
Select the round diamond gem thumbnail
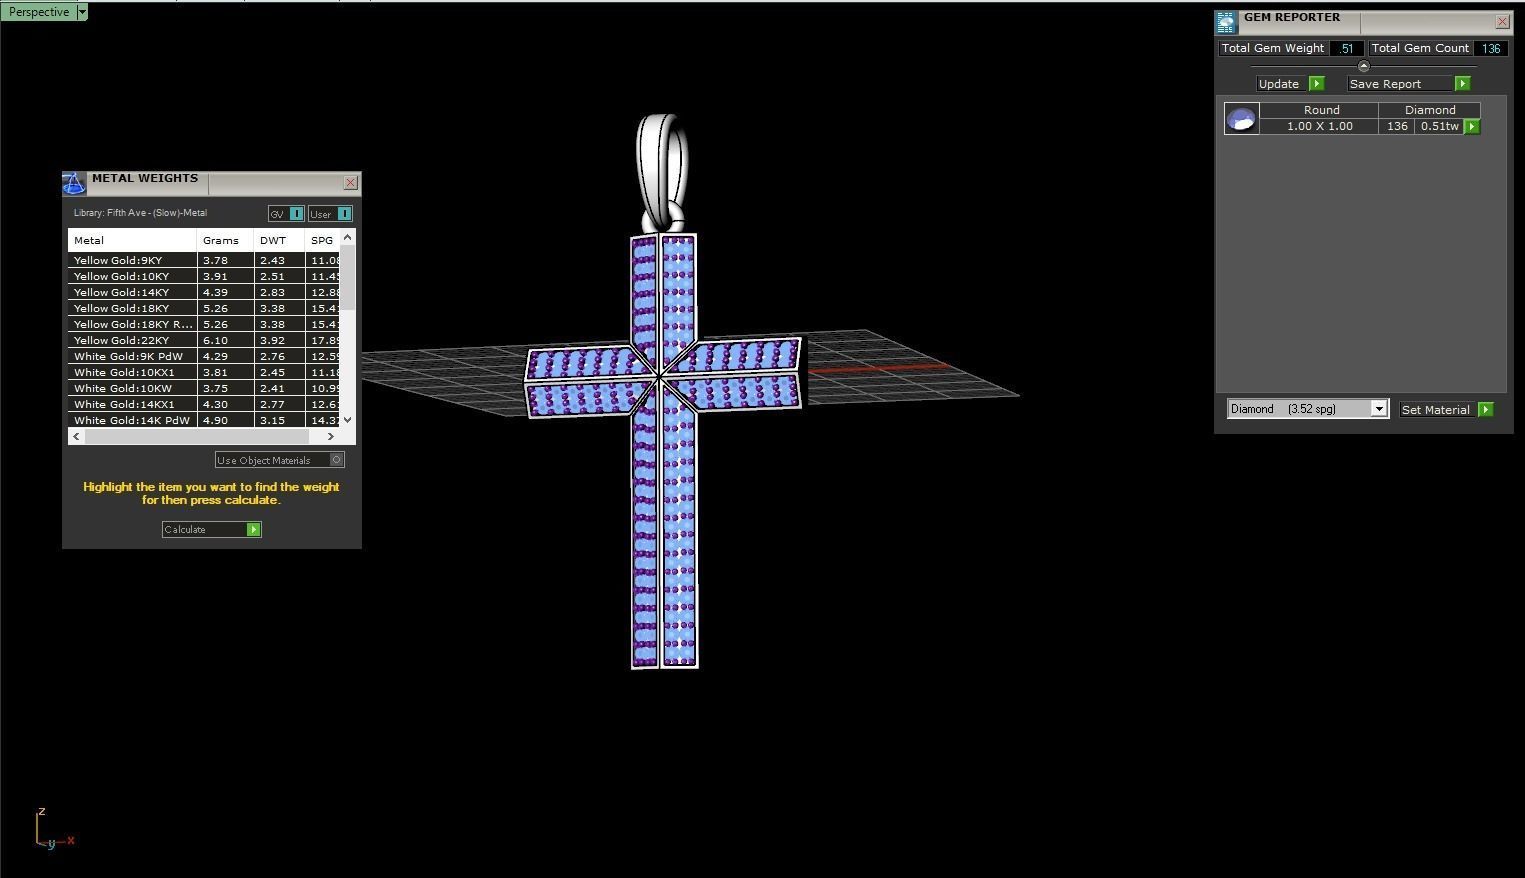(x=1242, y=119)
